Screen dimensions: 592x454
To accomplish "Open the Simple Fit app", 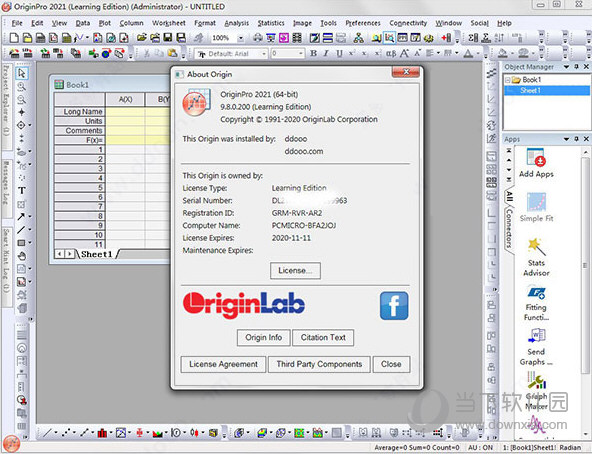I will coord(536,207).
